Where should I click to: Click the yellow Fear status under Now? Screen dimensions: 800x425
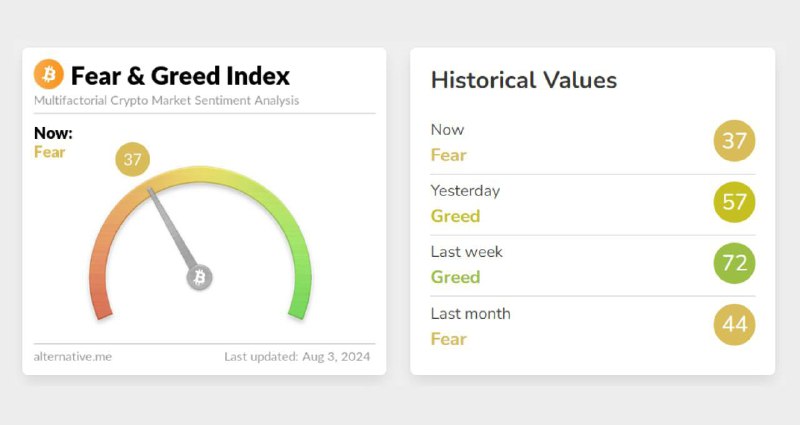(x=49, y=152)
